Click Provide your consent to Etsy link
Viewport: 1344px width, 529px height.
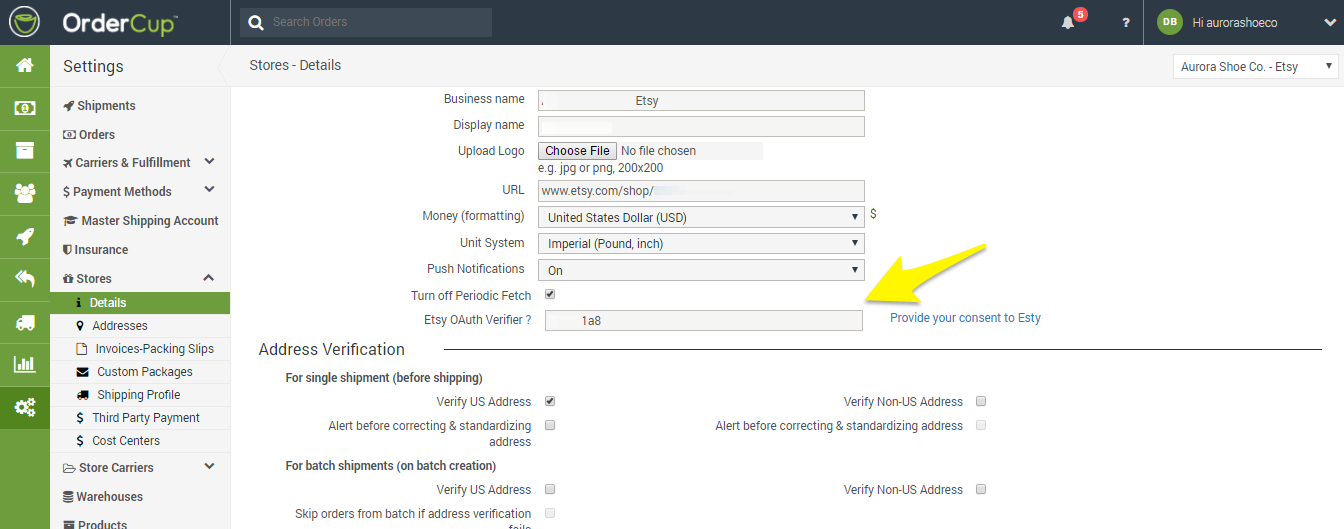coord(965,317)
